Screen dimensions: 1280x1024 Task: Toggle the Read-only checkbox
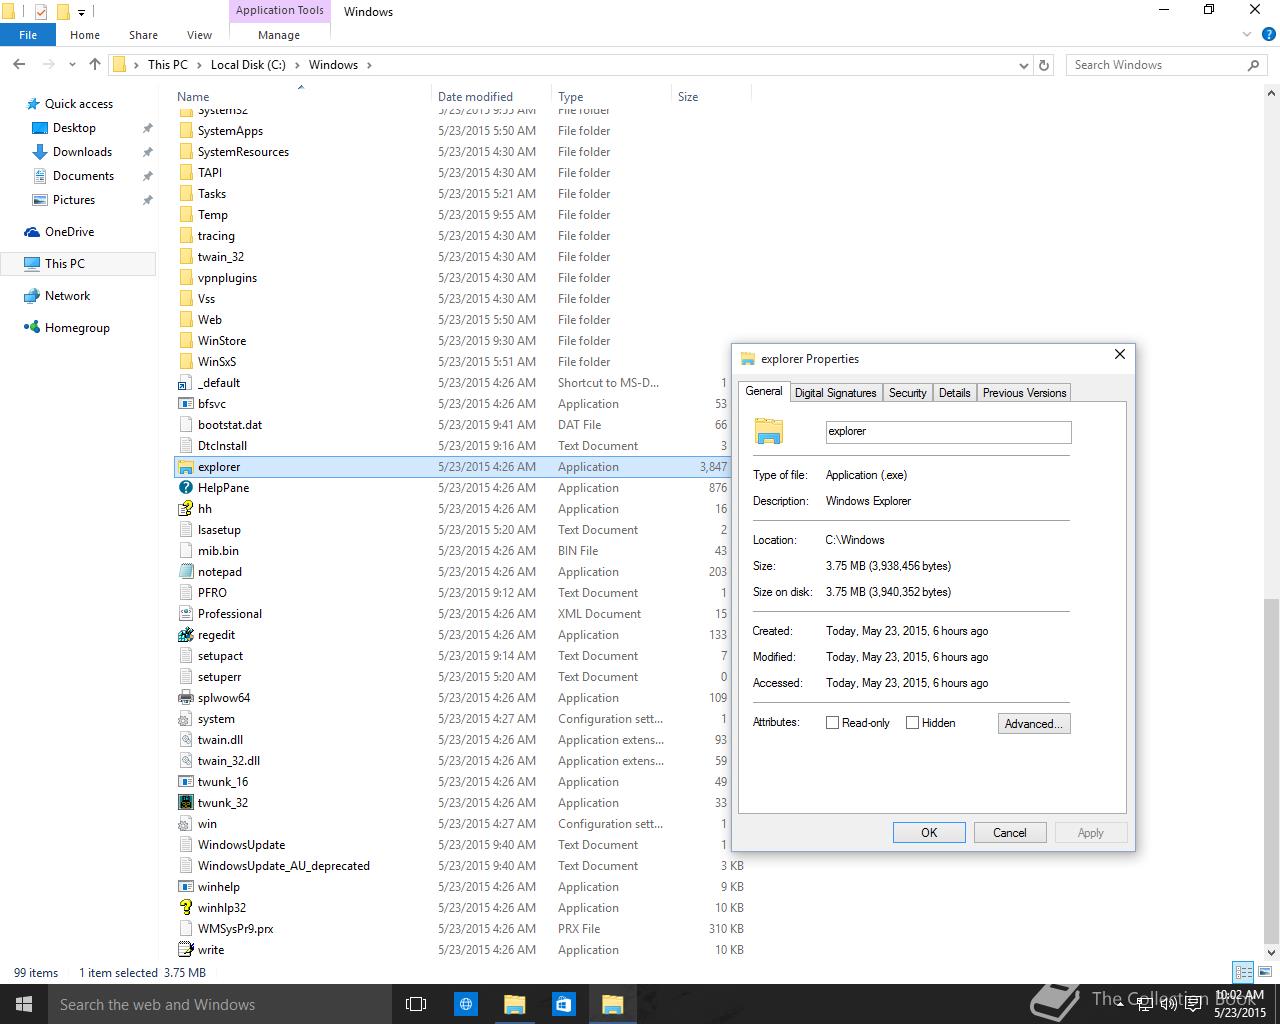pos(832,723)
